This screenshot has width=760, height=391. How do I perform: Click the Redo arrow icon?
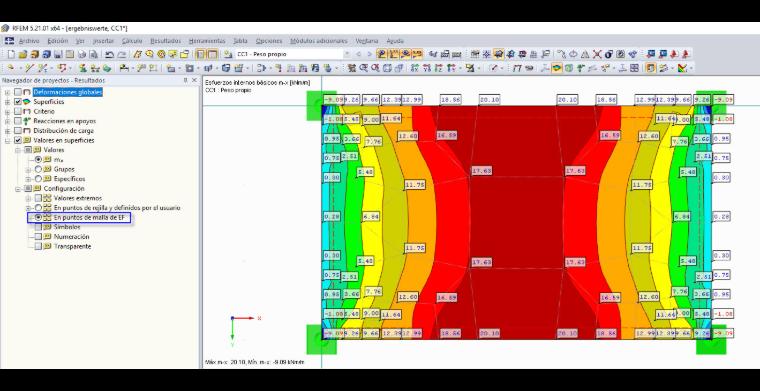(122, 54)
